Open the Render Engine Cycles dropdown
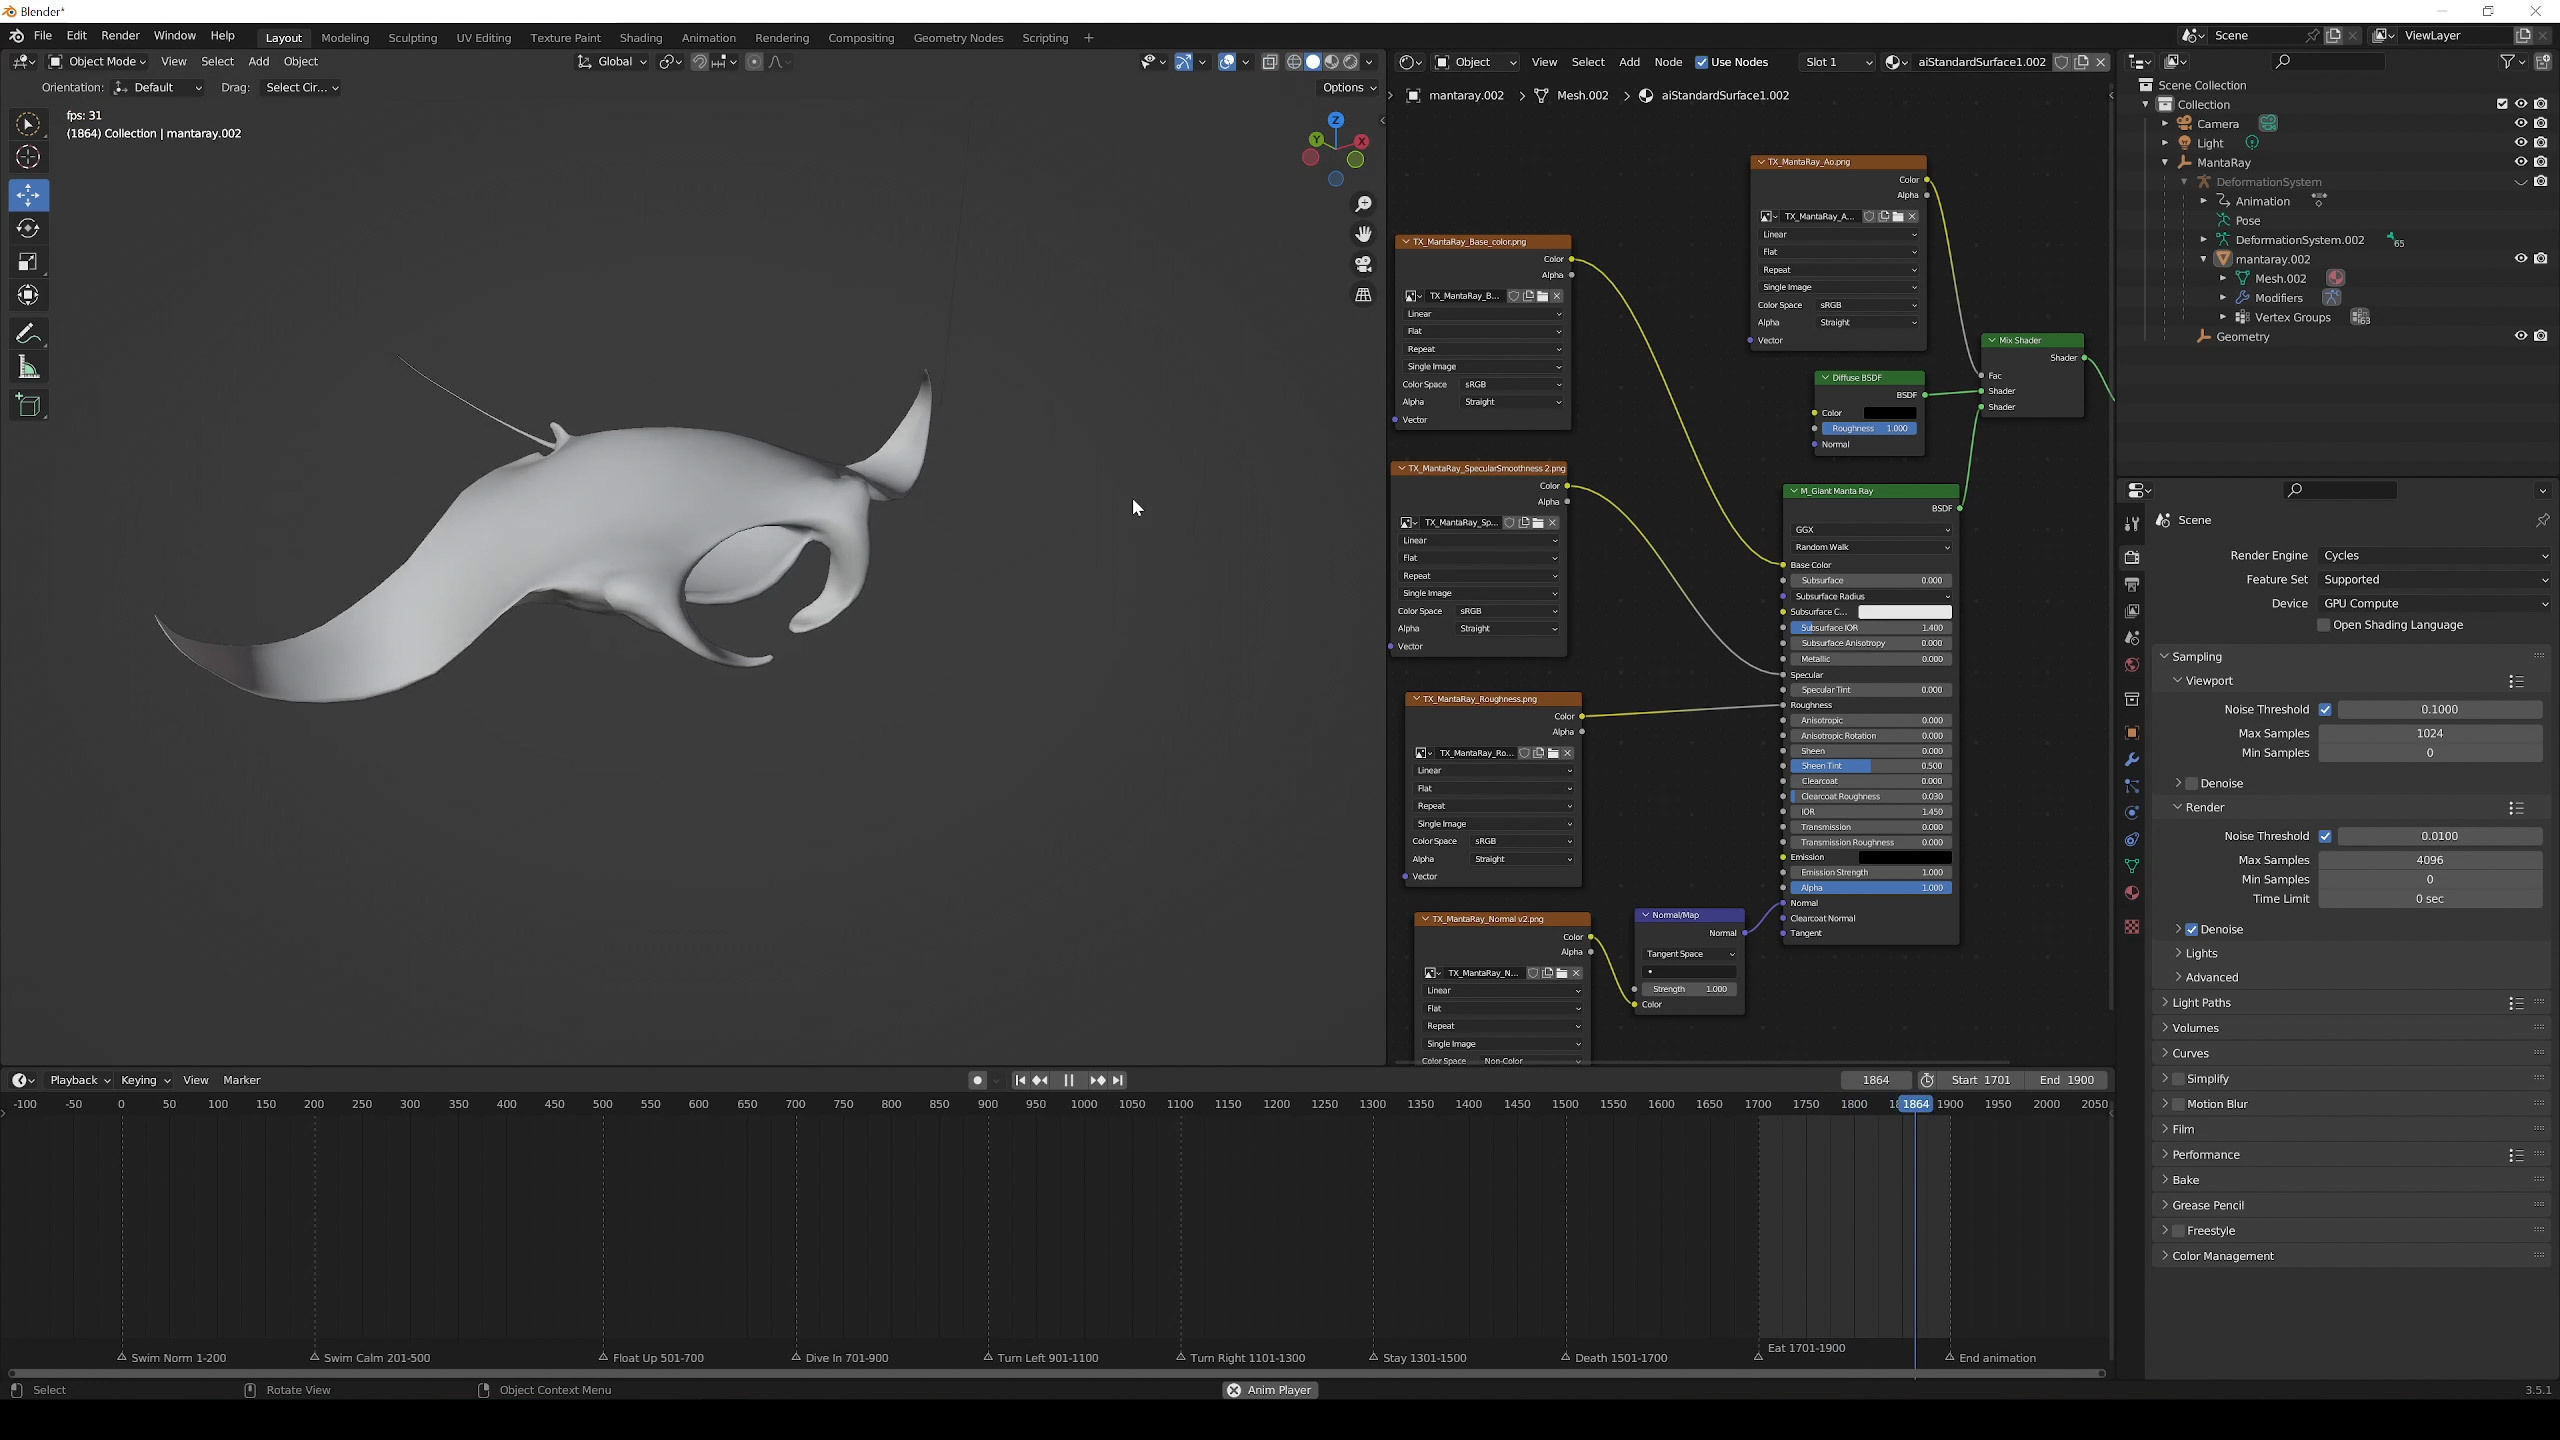Image resolution: width=2560 pixels, height=1440 pixels. click(2432, 555)
